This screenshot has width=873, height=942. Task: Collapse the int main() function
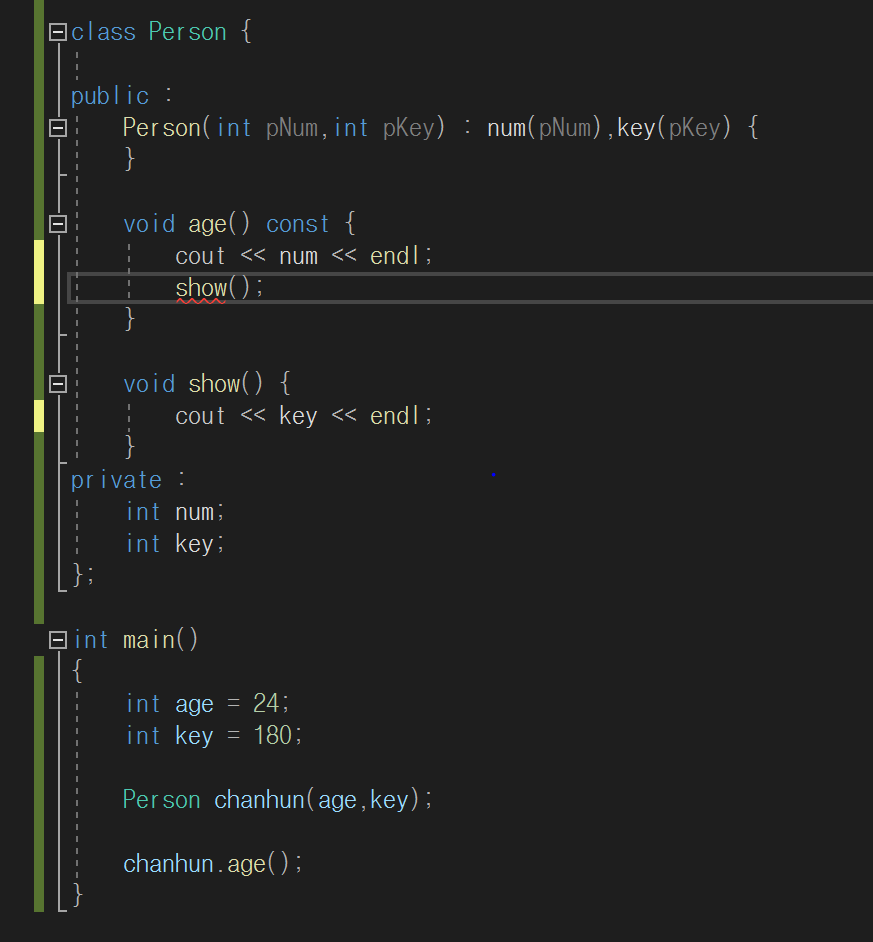[x=58, y=640]
